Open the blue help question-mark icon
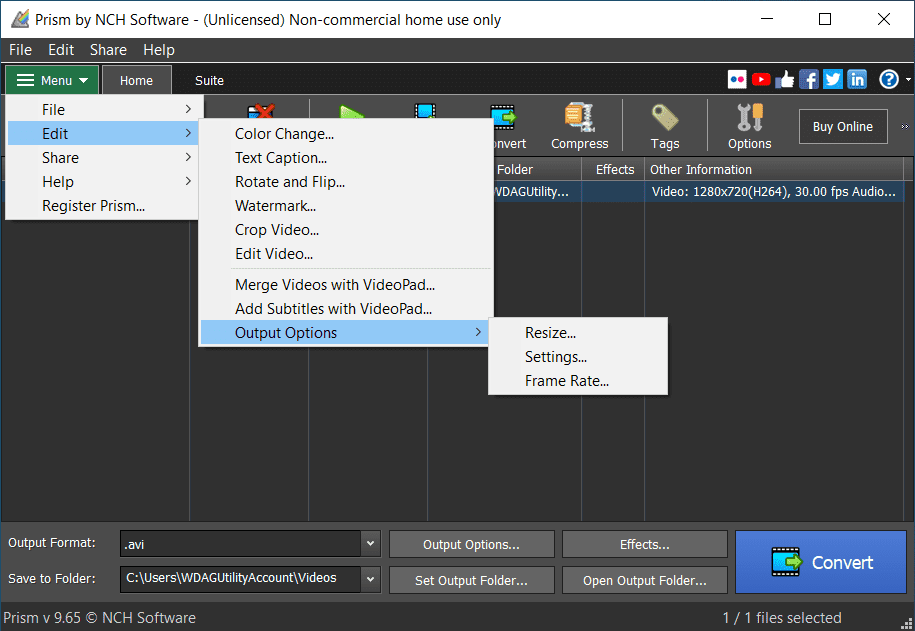This screenshot has height=631, width=915. [889, 79]
